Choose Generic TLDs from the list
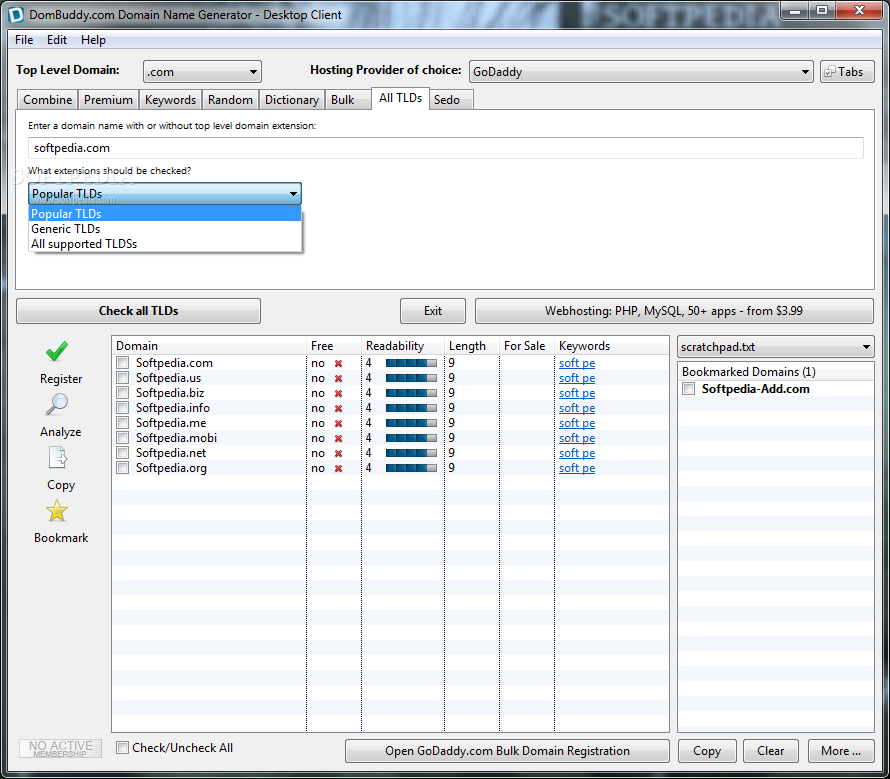Viewport: 890px width, 779px height. click(165, 229)
